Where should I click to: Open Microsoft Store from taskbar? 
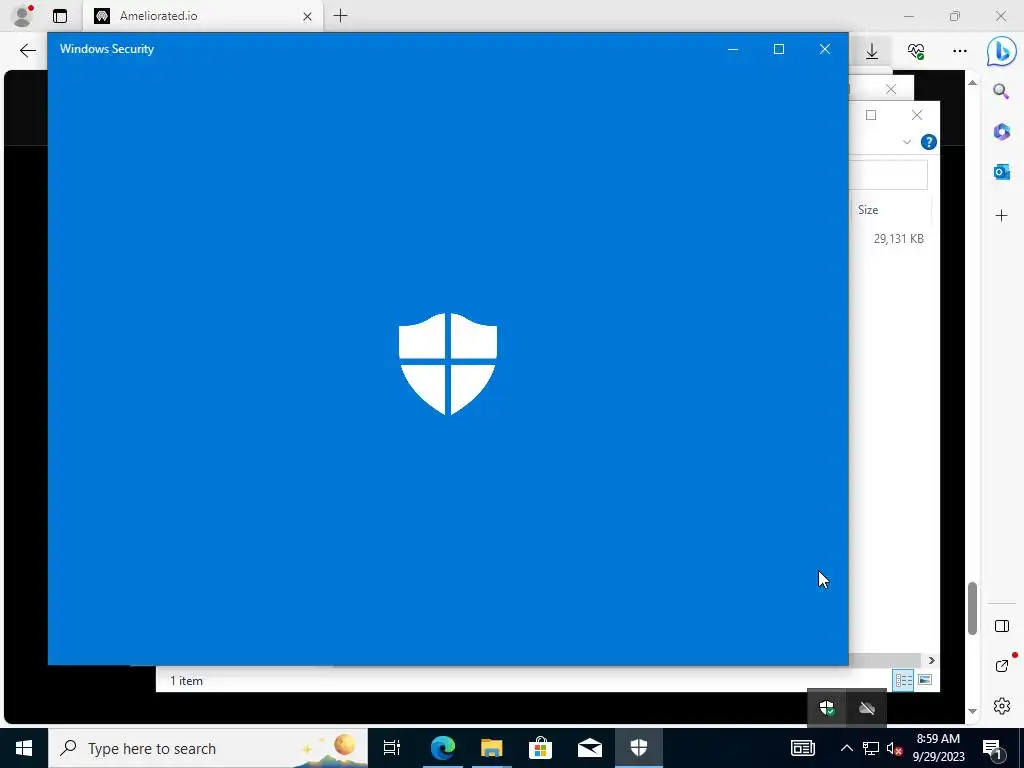click(540, 748)
